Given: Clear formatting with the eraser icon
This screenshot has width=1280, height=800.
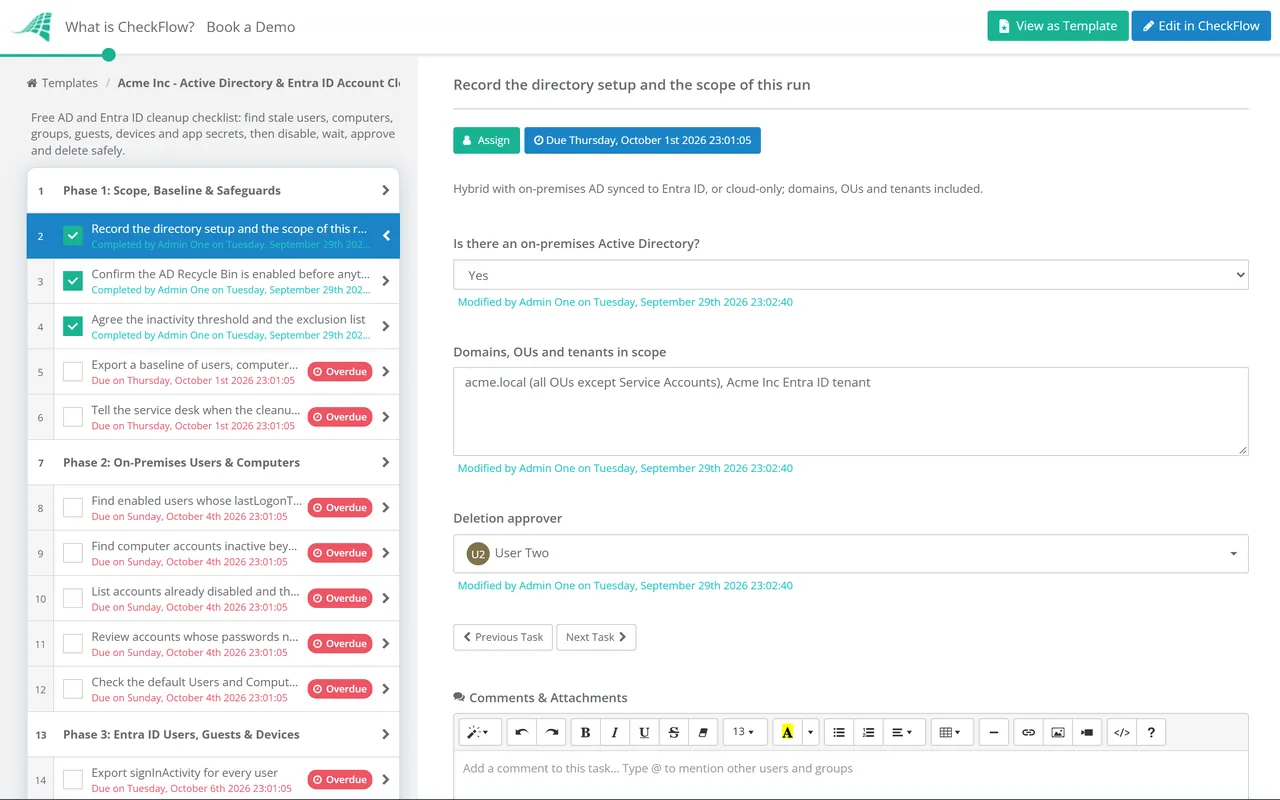Looking at the screenshot, I should click(703, 732).
